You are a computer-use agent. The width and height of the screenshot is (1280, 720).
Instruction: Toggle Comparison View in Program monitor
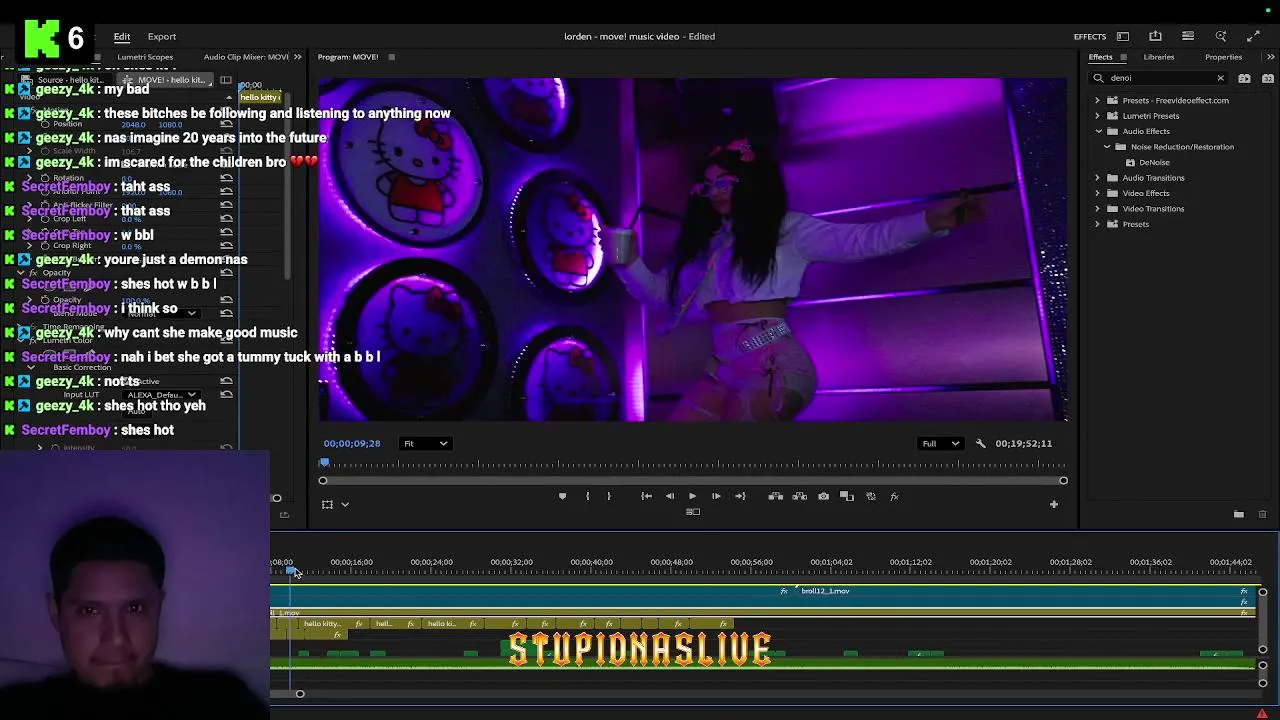click(x=847, y=496)
